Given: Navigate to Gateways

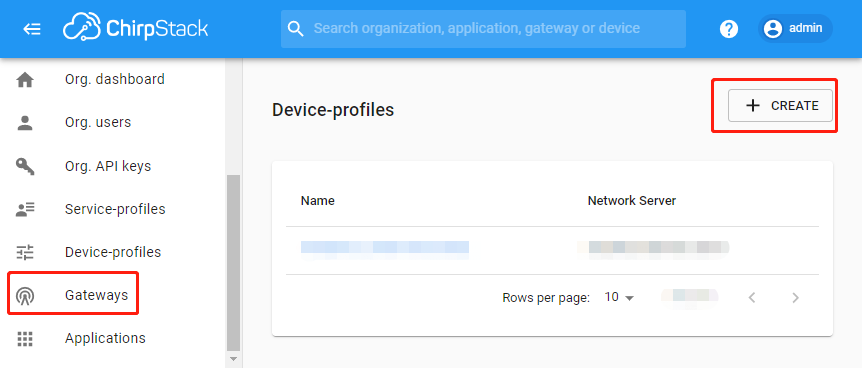Looking at the screenshot, I should coord(96,295).
